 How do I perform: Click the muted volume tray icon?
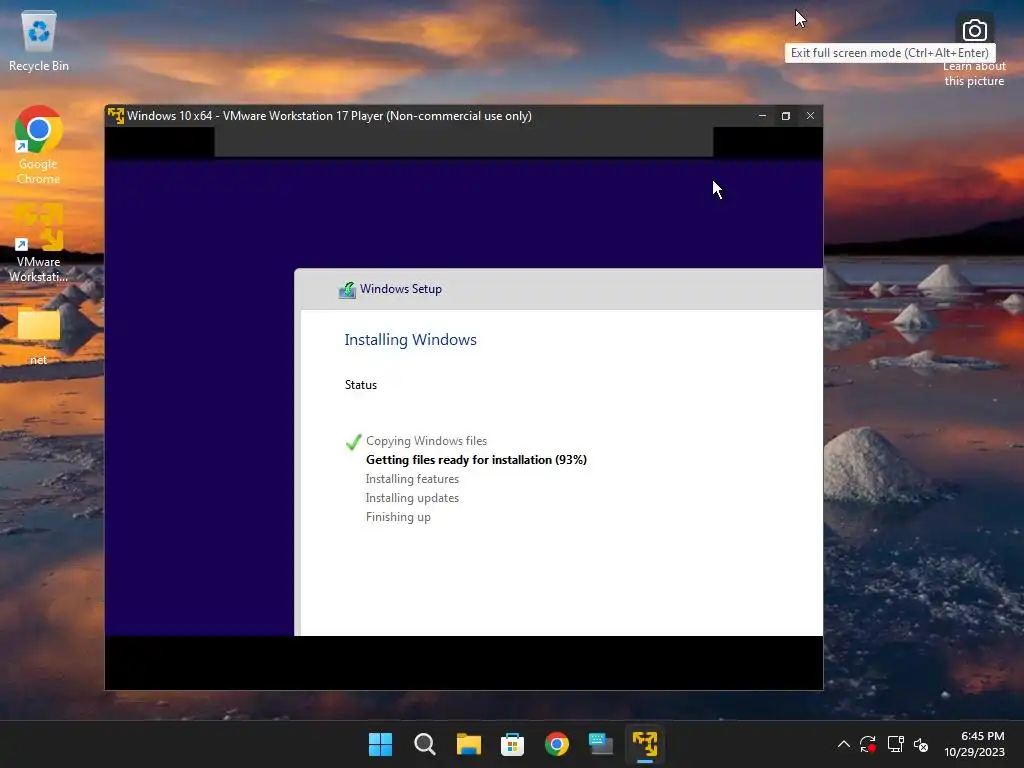click(921, 744)
